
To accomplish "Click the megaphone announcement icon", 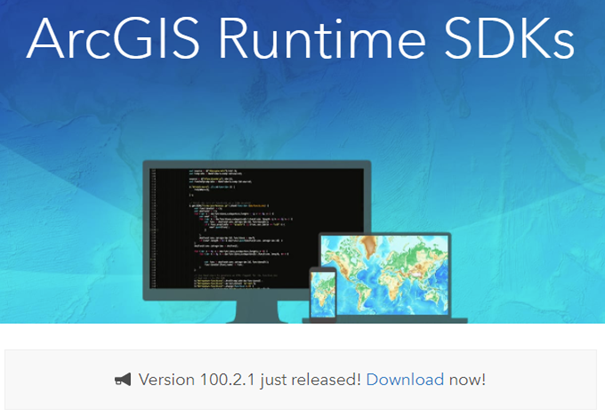I will point(123,380).
